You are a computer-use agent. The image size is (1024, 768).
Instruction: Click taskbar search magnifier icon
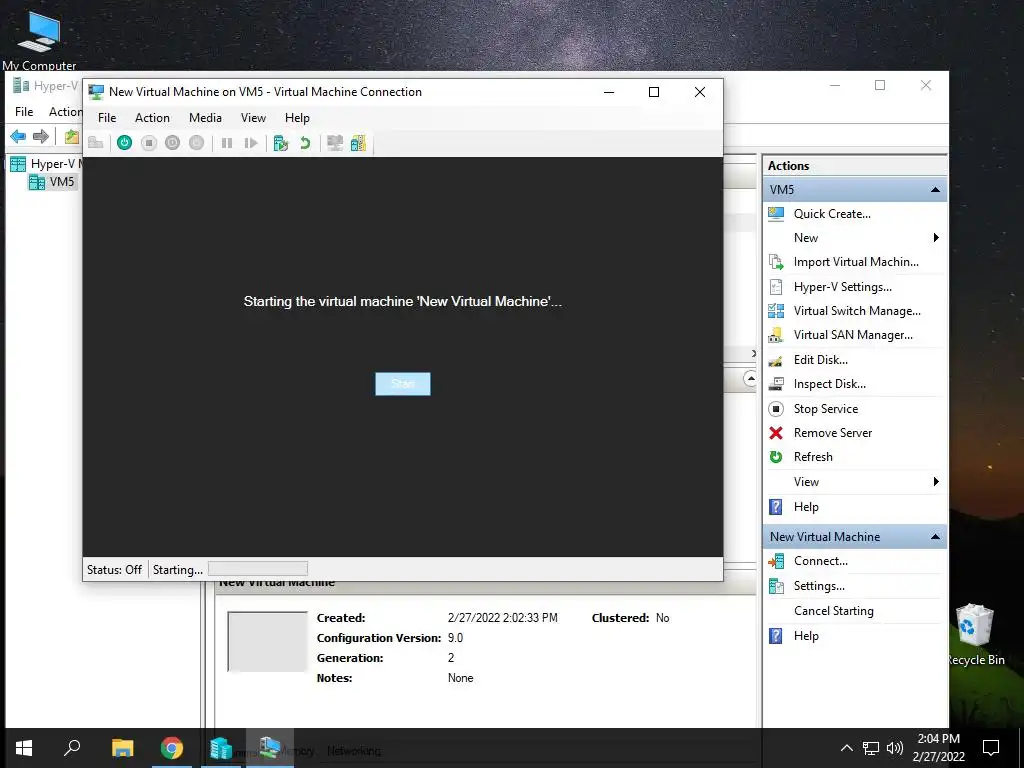(72, 748)
